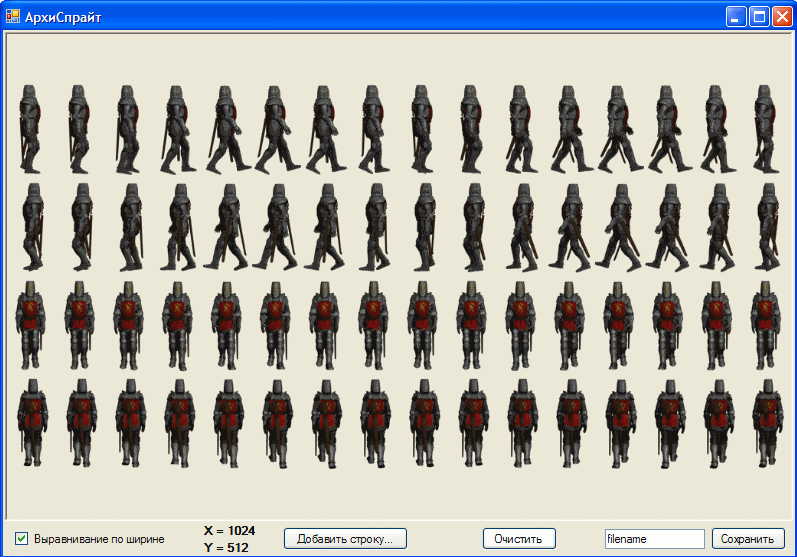
Task: Click the АрхиСпрайт app icon in title bar
Action: point(13,17)
